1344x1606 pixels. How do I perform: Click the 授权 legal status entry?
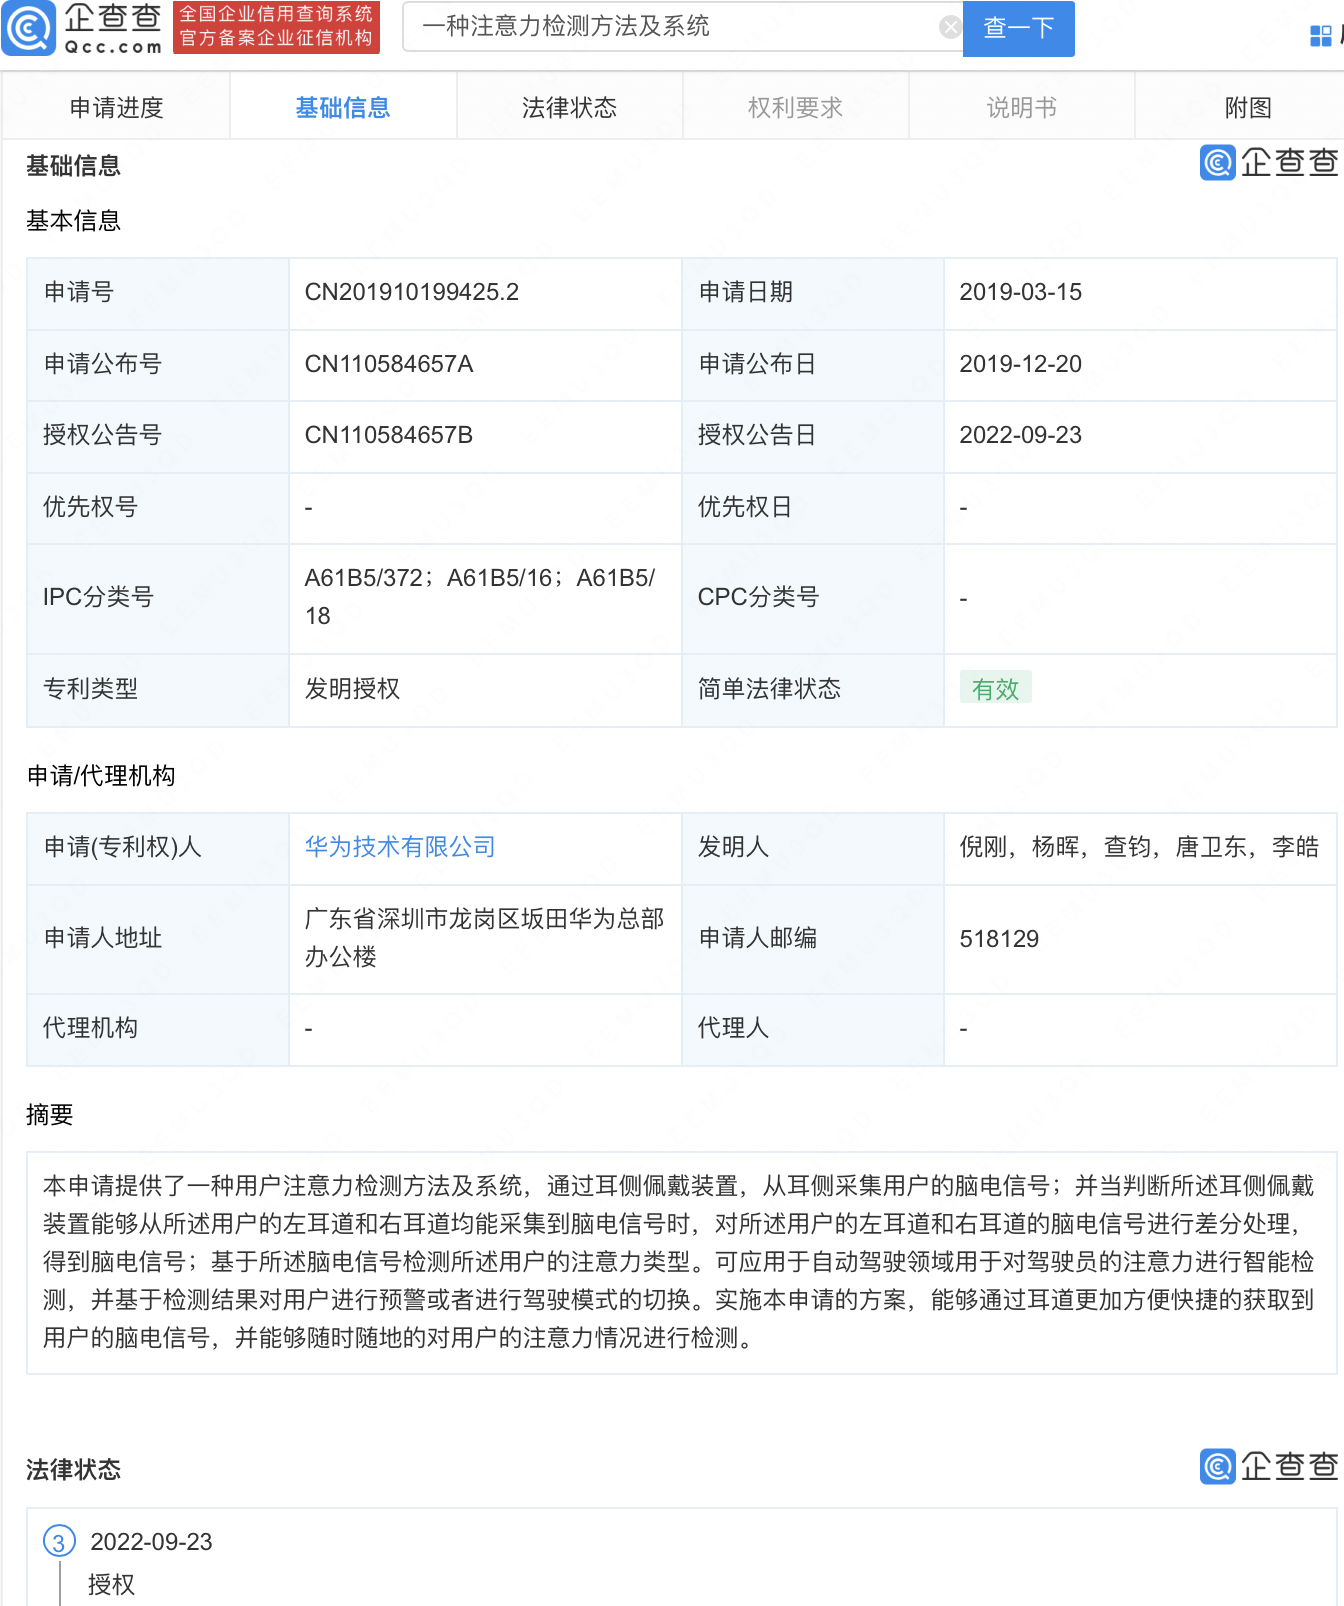(111, 1584)
